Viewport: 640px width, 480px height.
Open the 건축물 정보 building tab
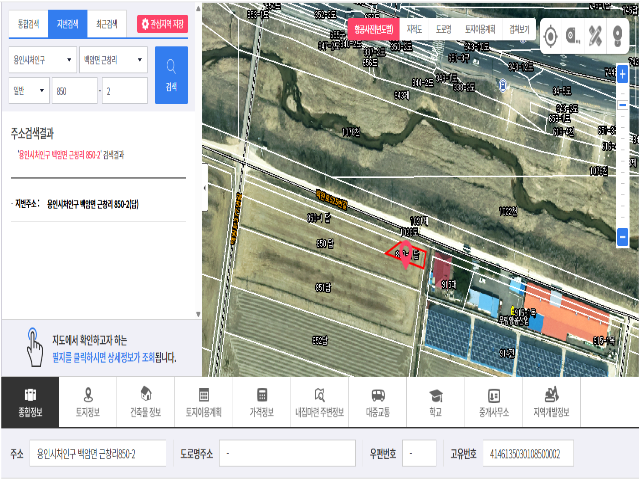coord(146,402)
